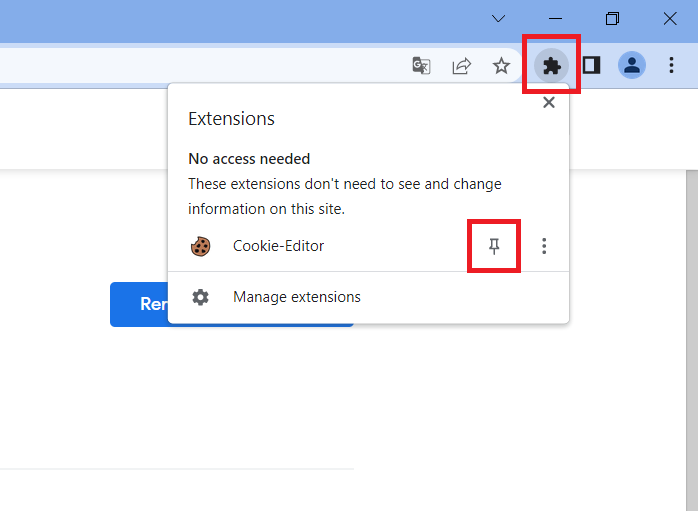
Task: Click the Extensions puzzle piece icon
Action: 551,66
